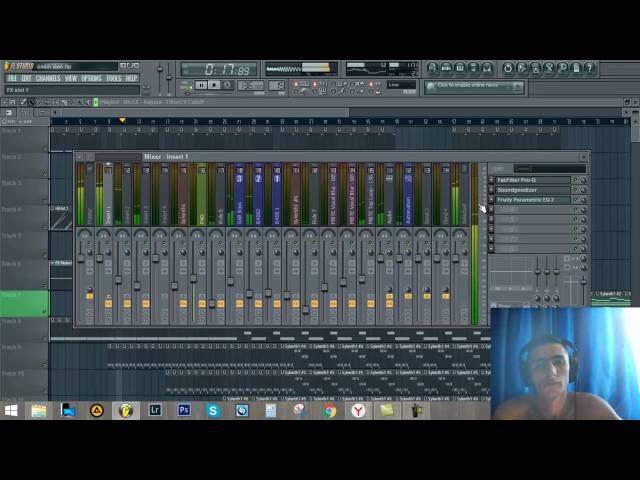The height and width of the screenshot is (480, 640).
Task: Select the green PAD mixer track
Action: point(202,195)
